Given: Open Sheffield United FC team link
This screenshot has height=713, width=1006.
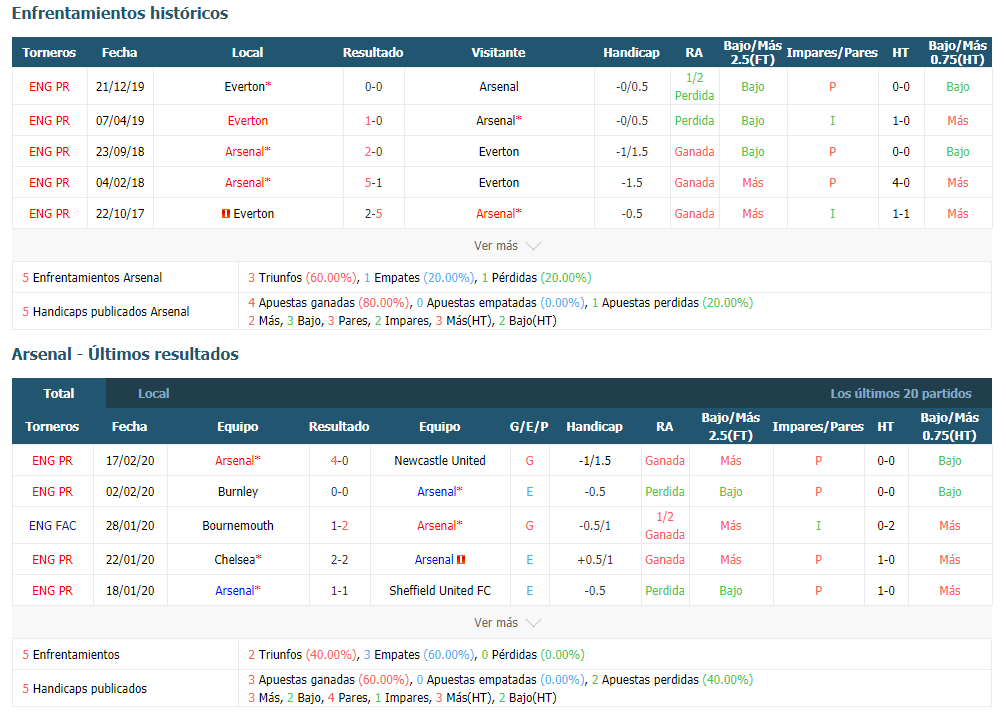Looking at the screenshot, I should point(439,590).
